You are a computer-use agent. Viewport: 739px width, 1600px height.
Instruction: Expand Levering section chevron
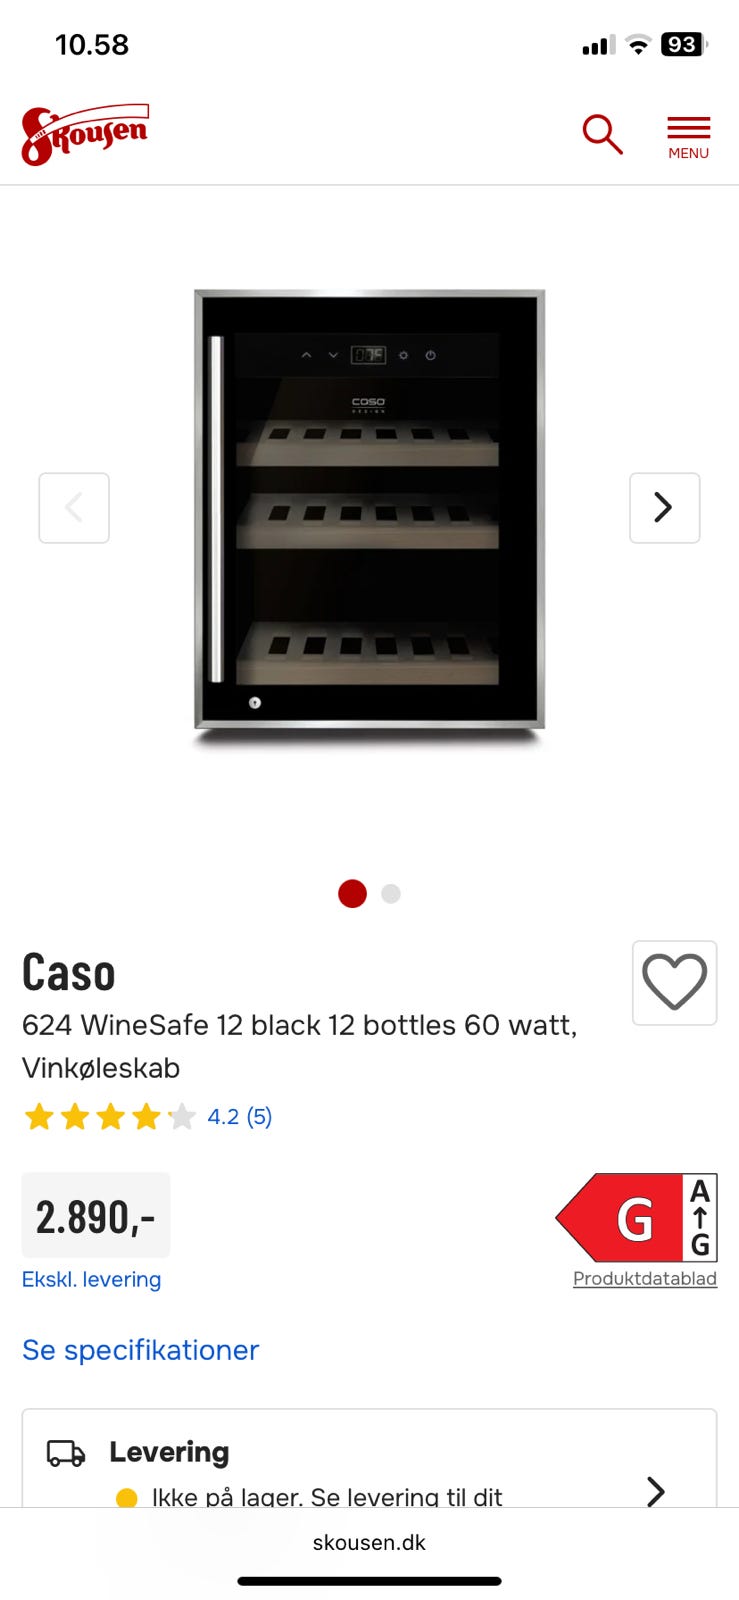tap(655, 1491)
